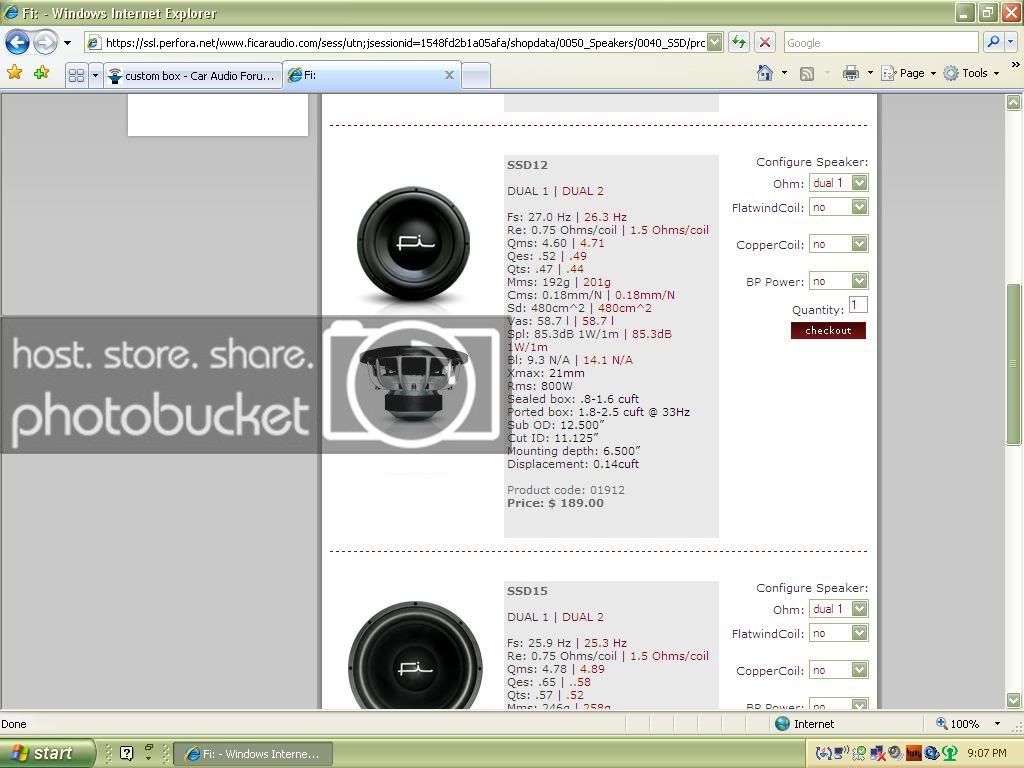Select DUAL 1 link for SSD12

tap(528, 191)
